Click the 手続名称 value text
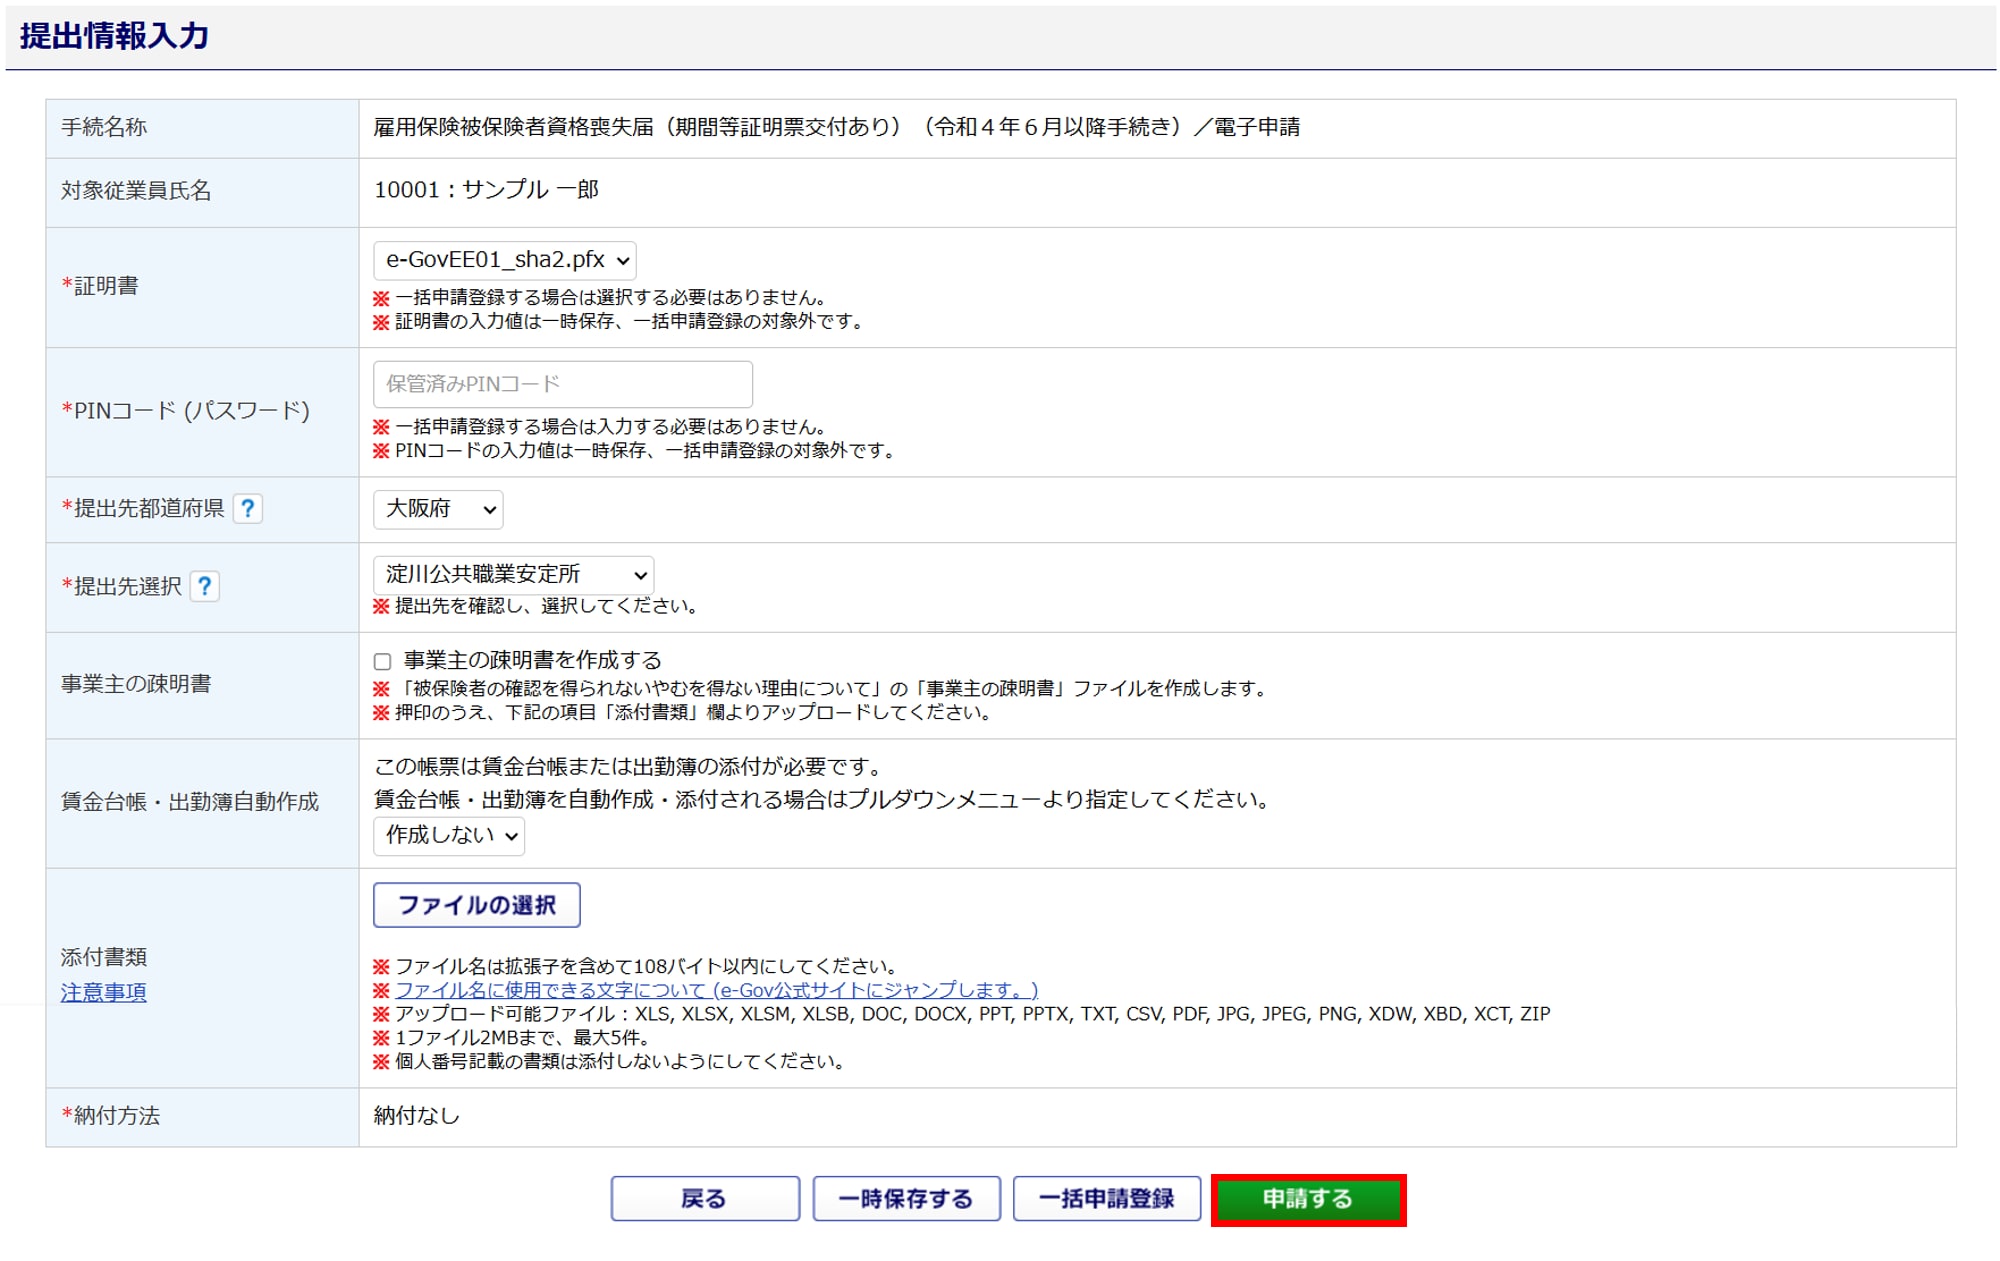 pyautogui.click(x=837, y=127)
